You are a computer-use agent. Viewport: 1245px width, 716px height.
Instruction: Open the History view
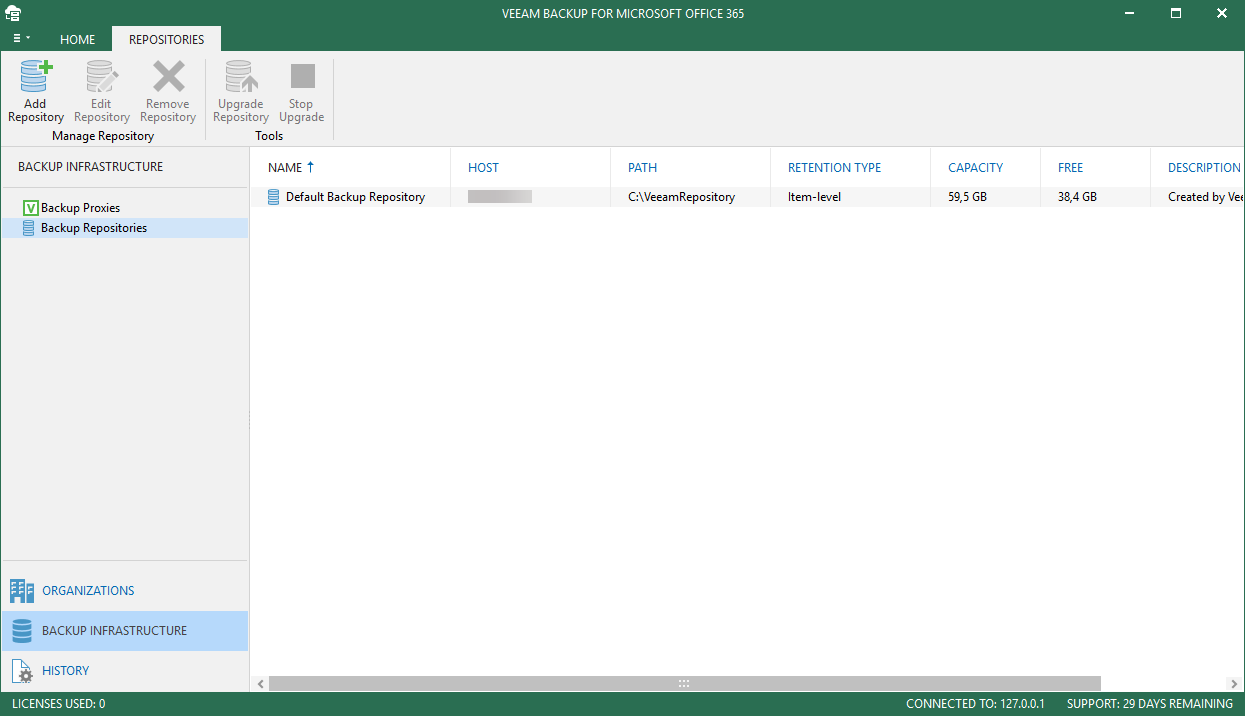[x=125, y=671]
